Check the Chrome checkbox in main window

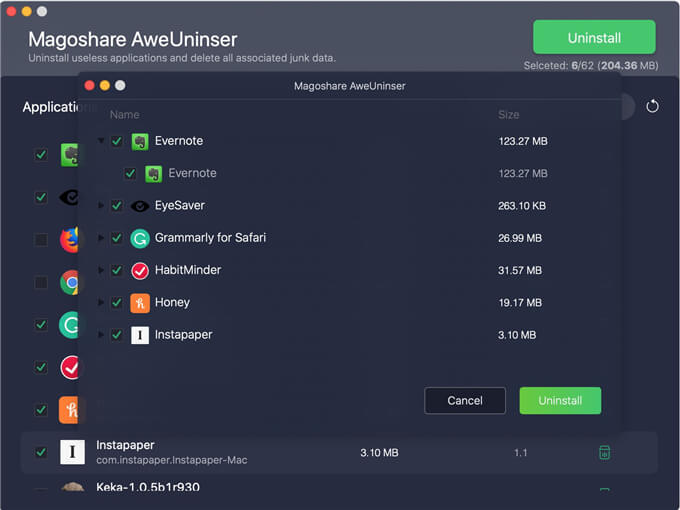pyautogui.click(x=41, y=282)
